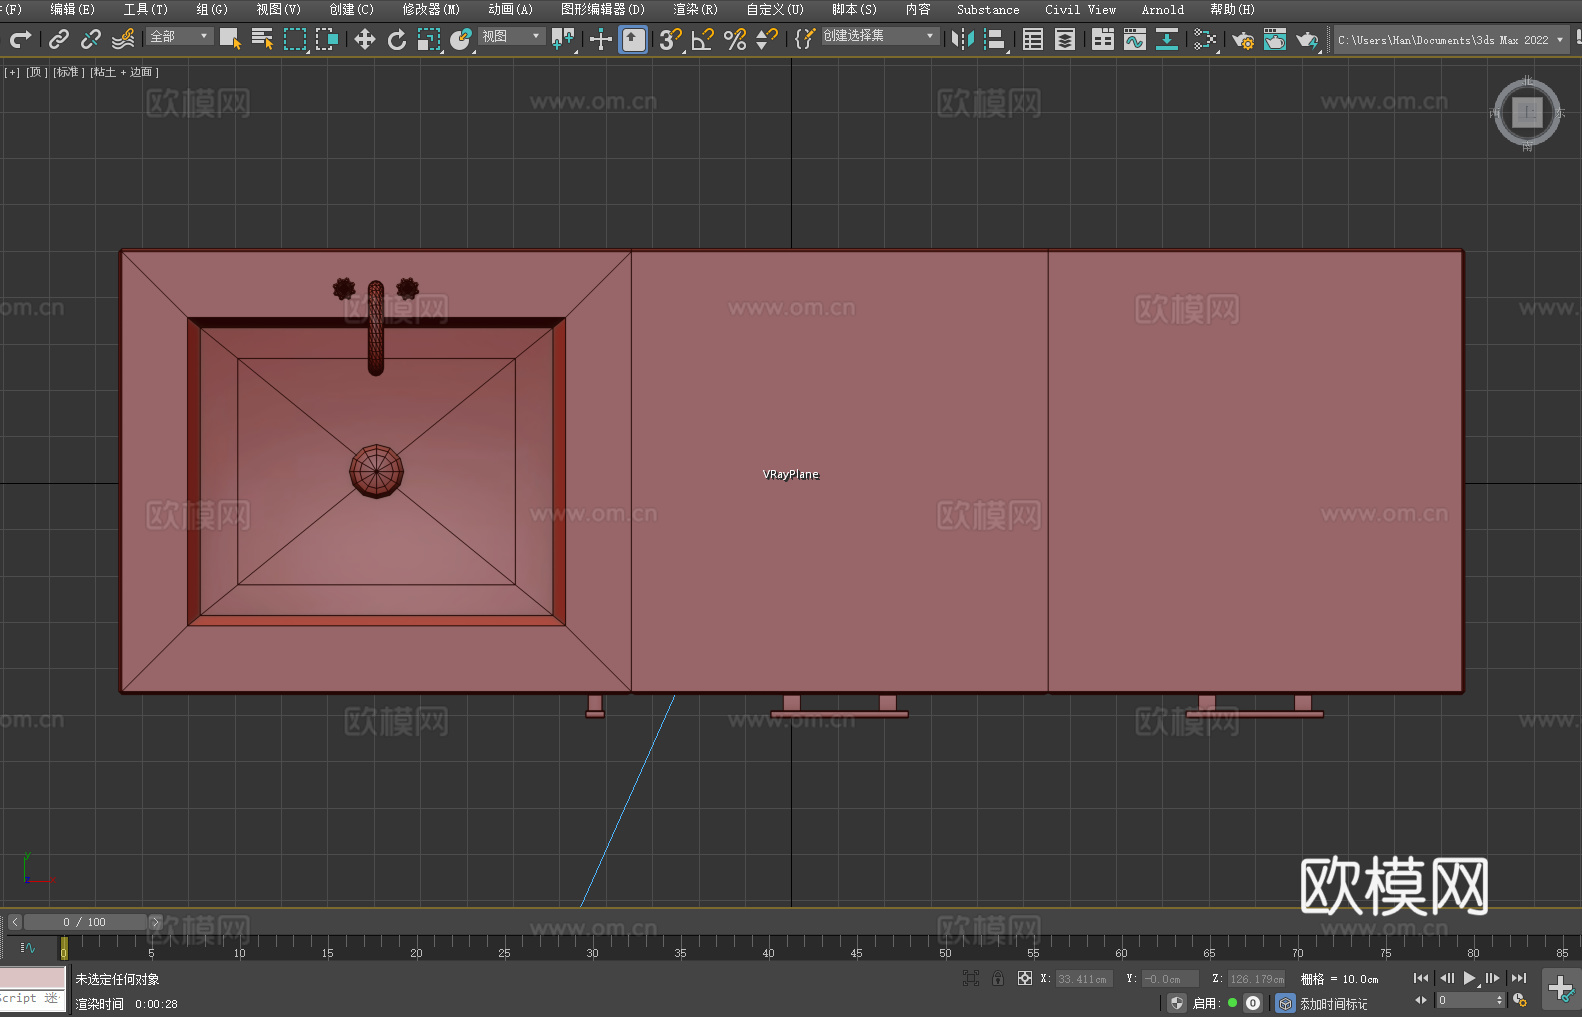Click the X coordinate field
The height and width of the screenshot is (1017, 1582).
pos(1083,979)
